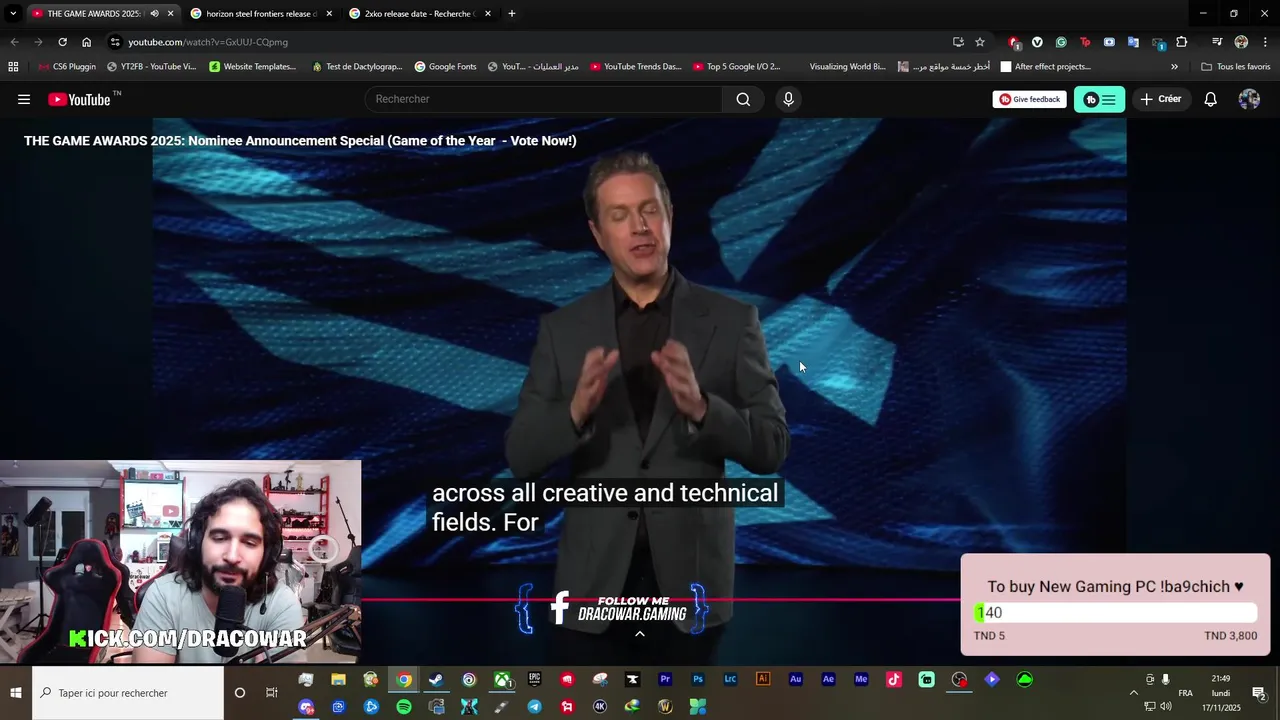
Task: Open Adobe Audition from the taskbar
Action: tap(796, 680)
